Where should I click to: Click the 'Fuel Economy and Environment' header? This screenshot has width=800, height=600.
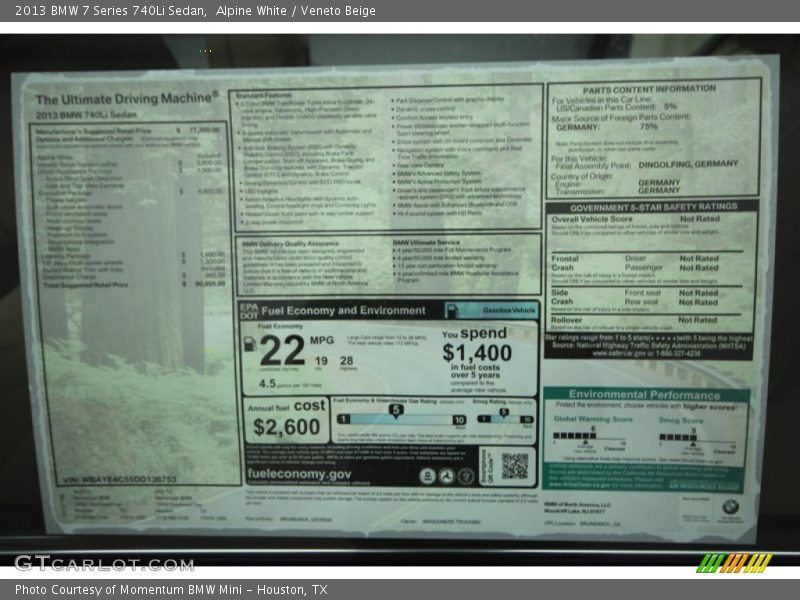[x=343, y=311]
